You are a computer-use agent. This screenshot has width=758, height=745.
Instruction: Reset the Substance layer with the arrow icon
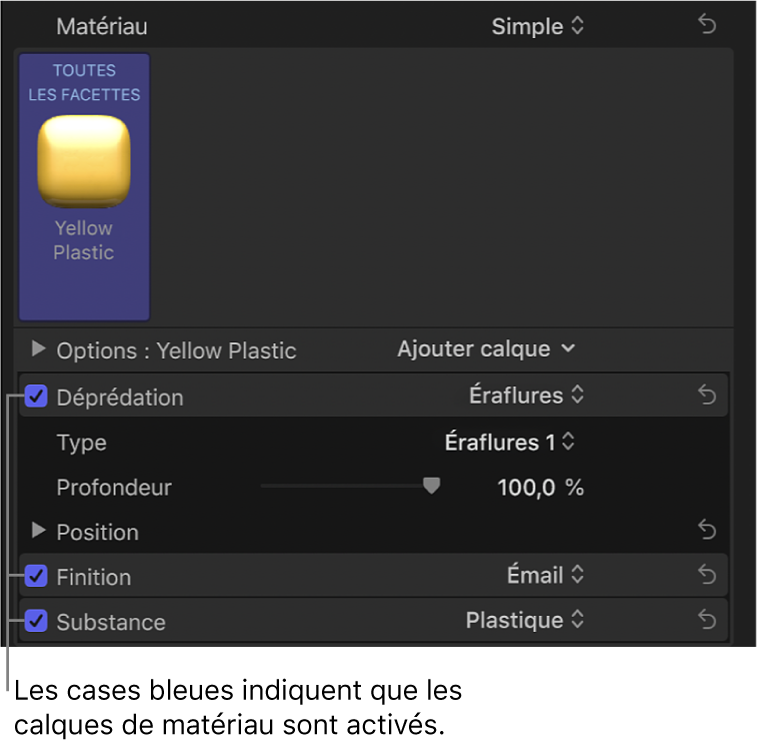[x=707, y=620]
